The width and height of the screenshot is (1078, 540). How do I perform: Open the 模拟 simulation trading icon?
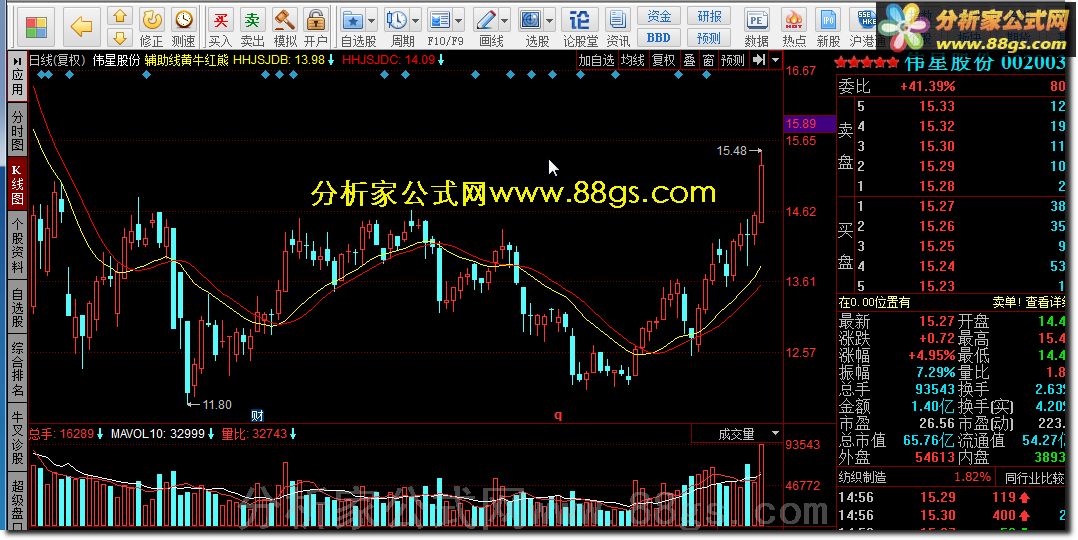[285, 28]
